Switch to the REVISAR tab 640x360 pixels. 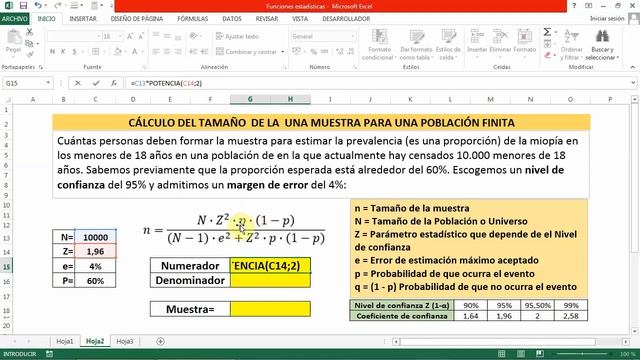coord(267,19)
